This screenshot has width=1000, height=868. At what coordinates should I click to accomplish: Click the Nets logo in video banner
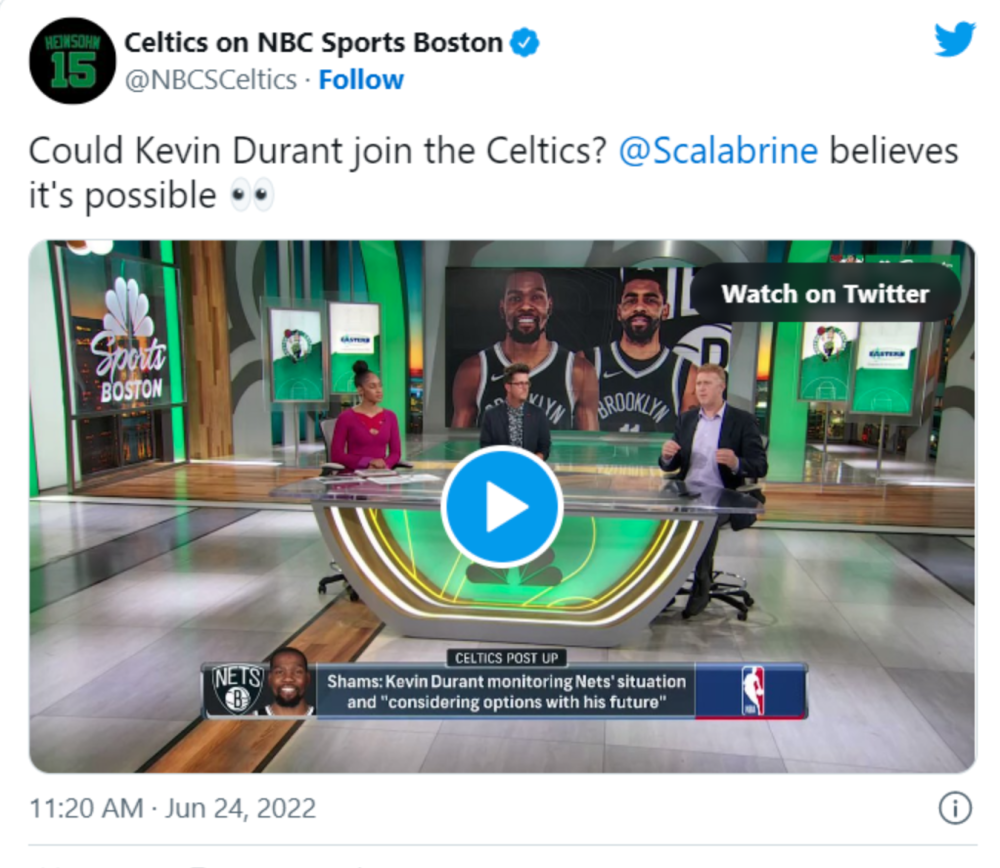tap(236, 689)
